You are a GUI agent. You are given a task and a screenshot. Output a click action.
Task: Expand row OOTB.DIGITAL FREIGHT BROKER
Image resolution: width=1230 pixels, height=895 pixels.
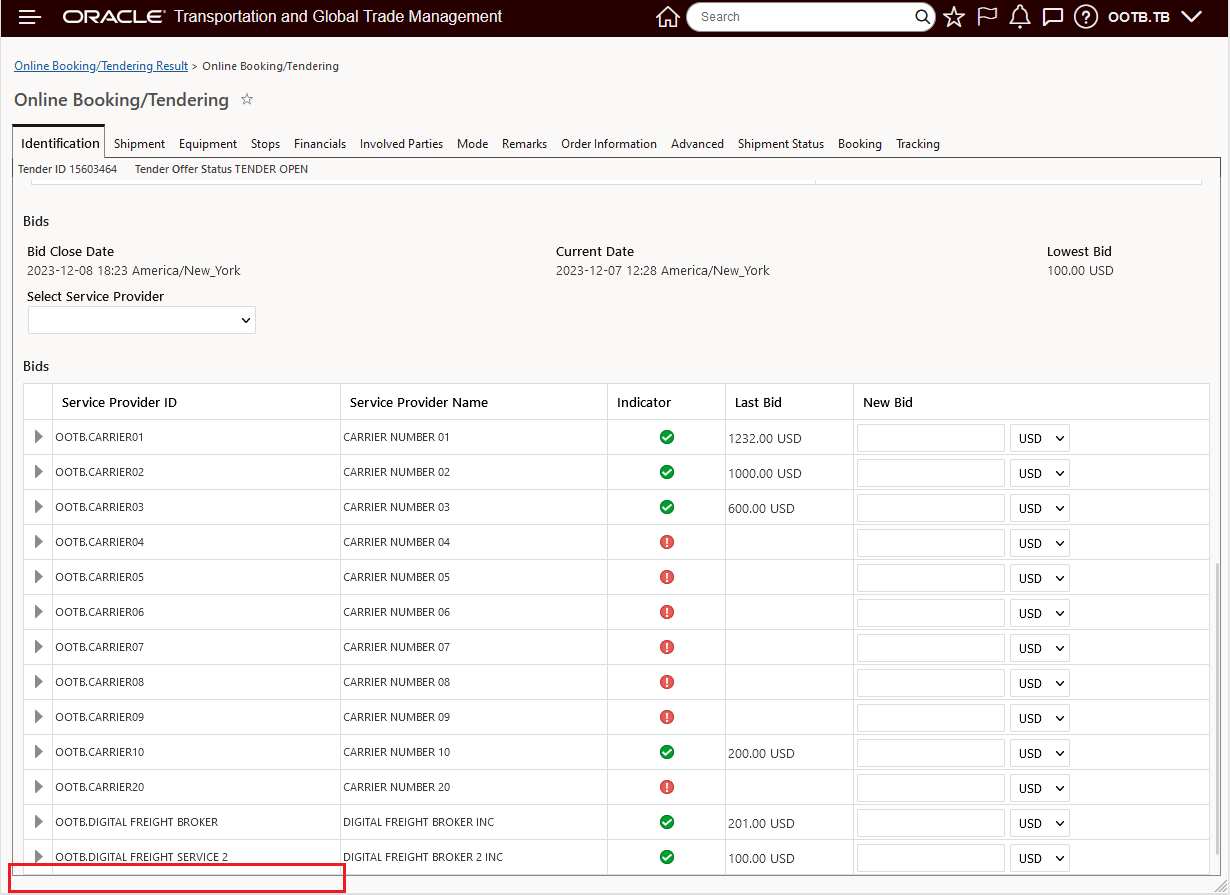point(39,822)
